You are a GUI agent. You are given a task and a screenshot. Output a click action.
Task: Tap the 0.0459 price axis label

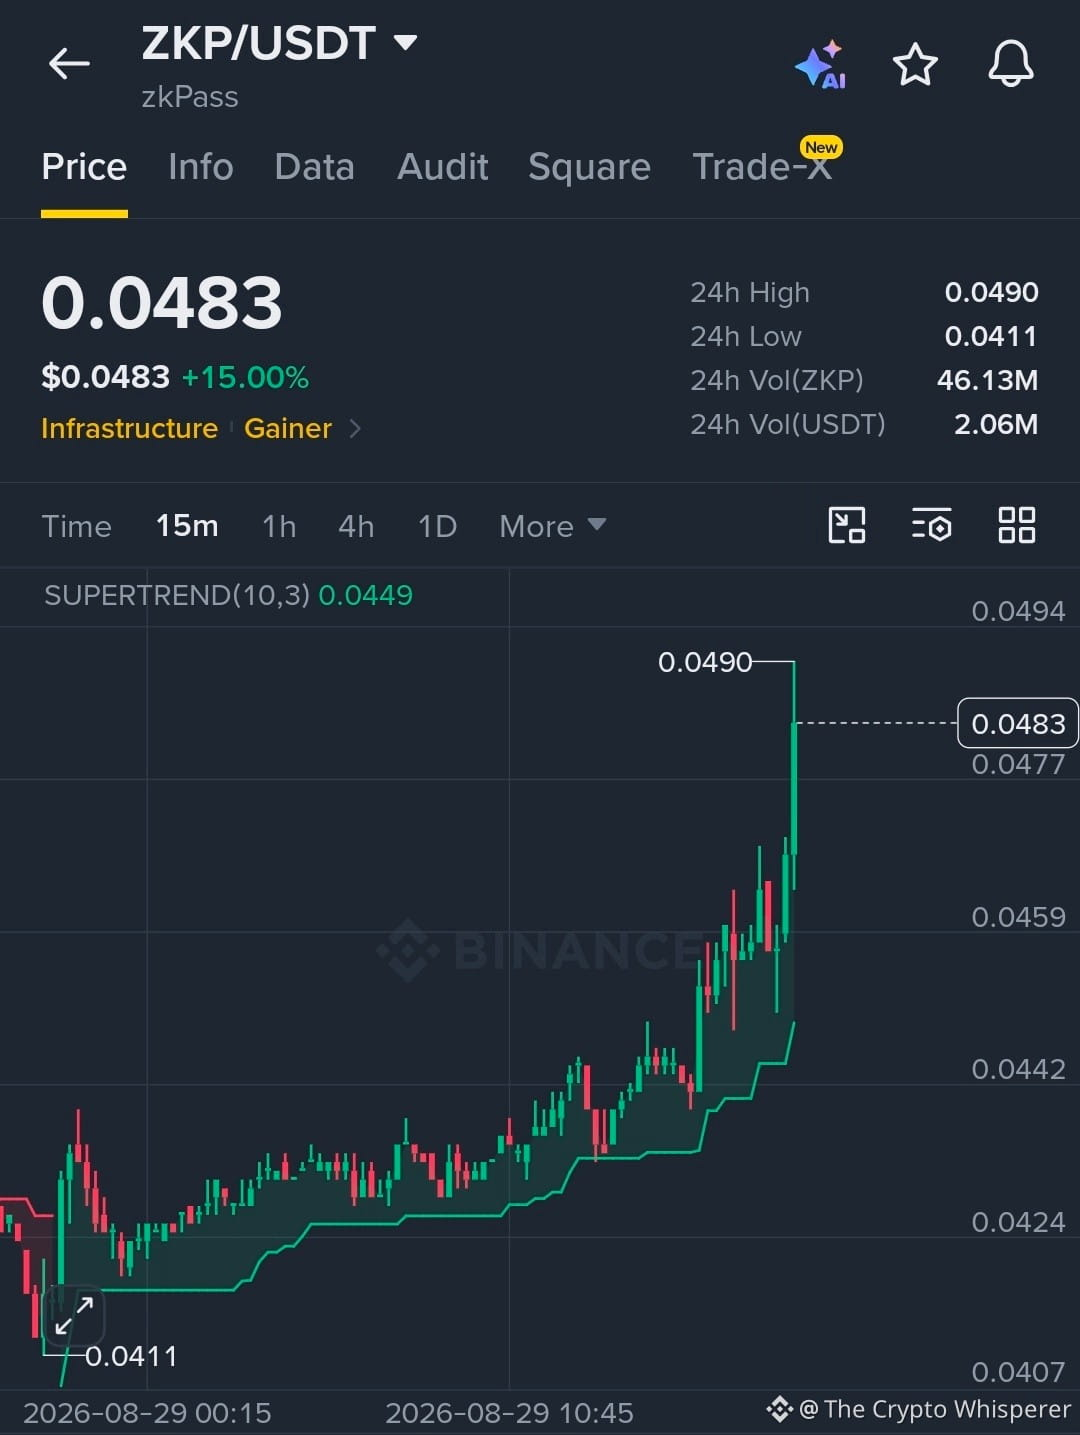1018,917
